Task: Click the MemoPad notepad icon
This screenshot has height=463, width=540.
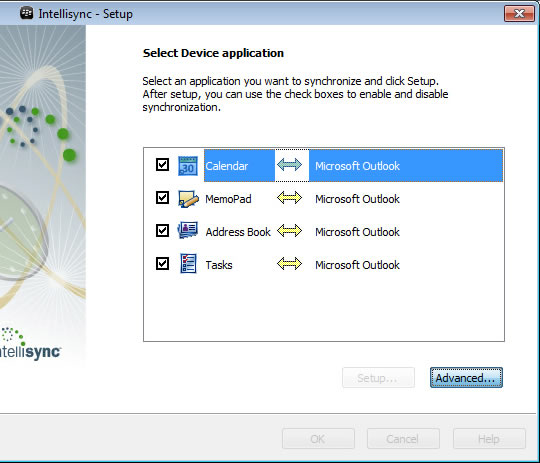Action: [x=188, y=199]
